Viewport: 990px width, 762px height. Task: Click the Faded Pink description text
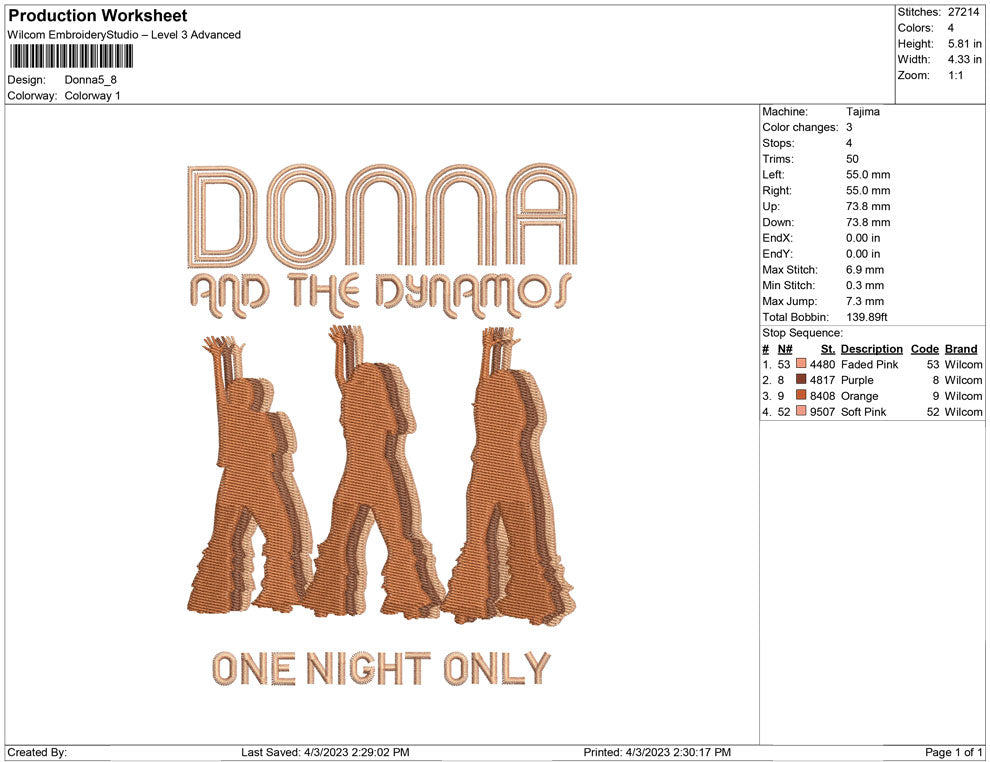pyautogui.click(x=869, y=364)
